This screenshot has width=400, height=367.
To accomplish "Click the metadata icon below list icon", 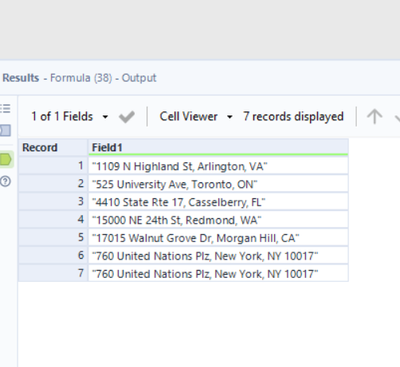I will pyautogui.click(x=5, y=130).
